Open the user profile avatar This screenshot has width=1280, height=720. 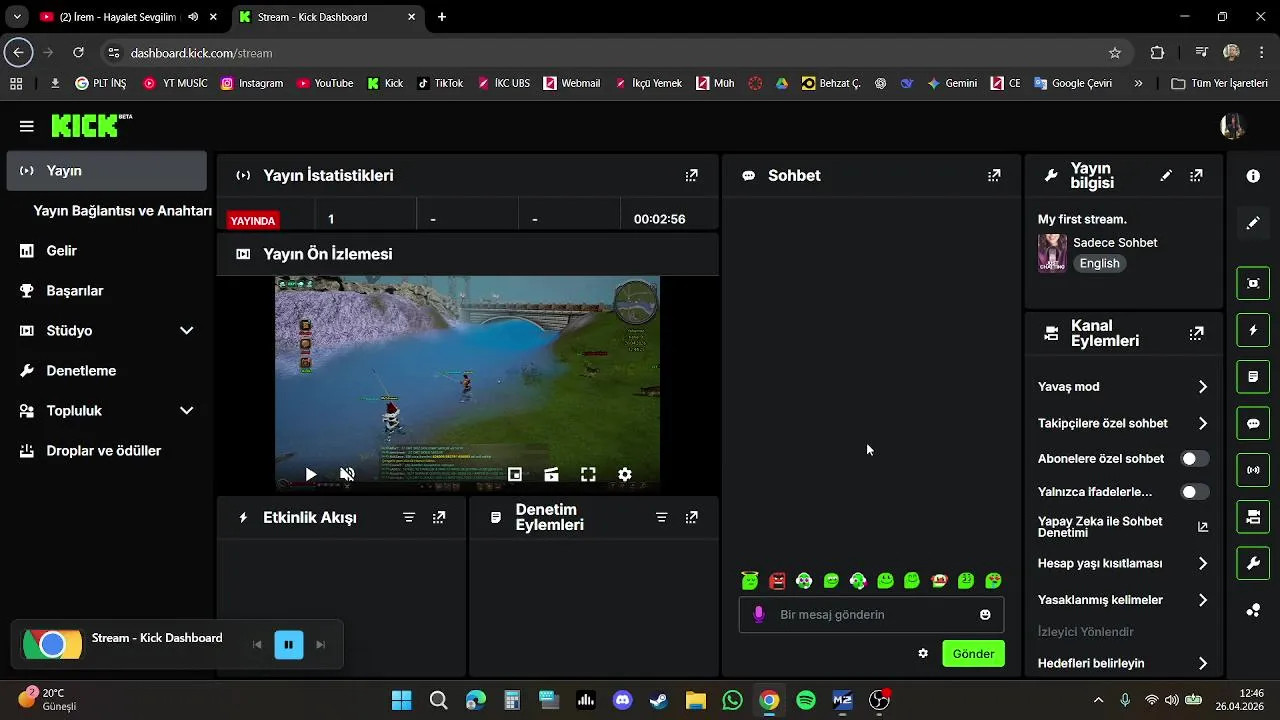1232,126
